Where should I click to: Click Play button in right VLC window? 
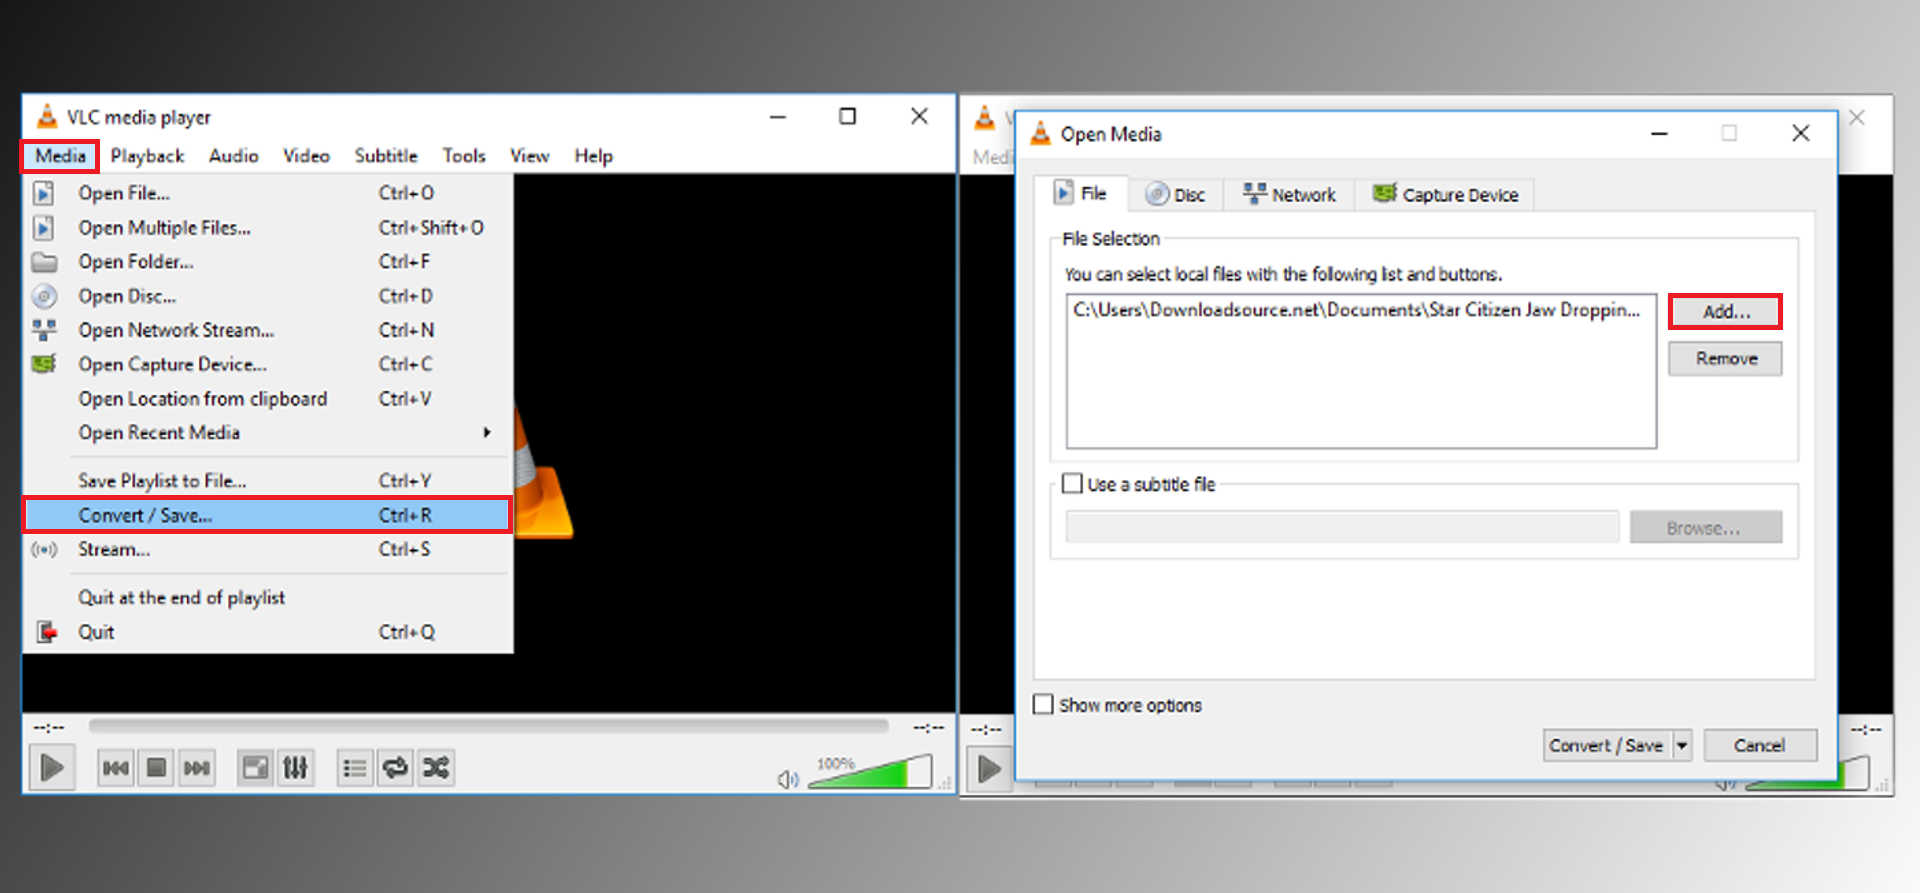[988, 769]
